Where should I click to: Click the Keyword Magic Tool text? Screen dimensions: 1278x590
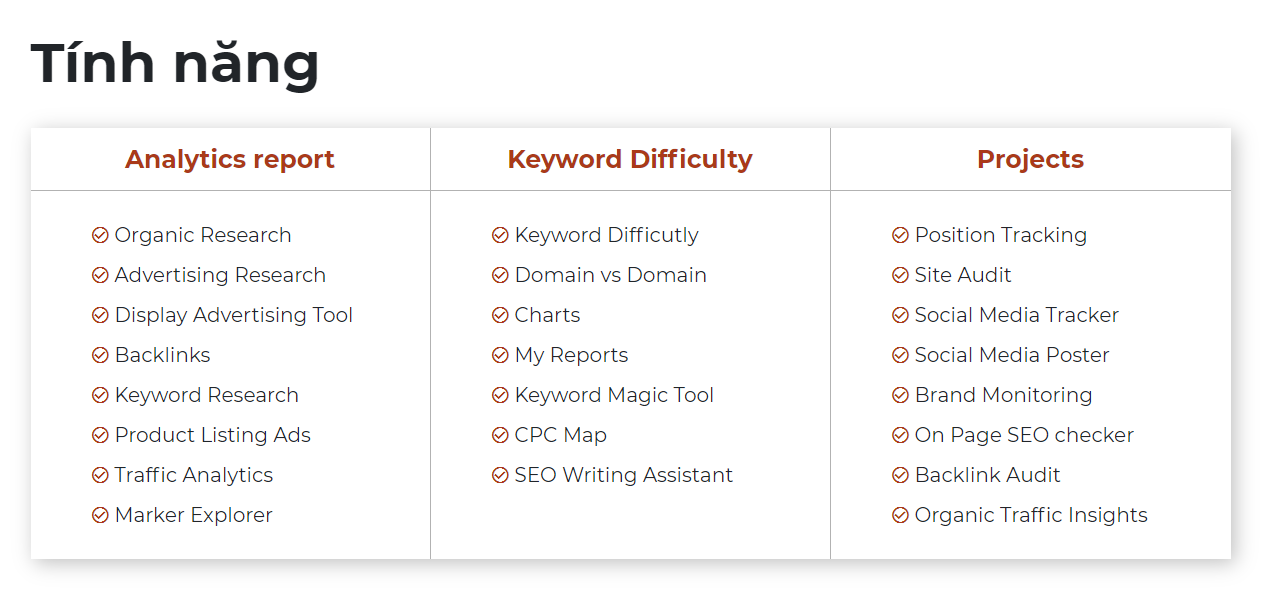[614, 395]
